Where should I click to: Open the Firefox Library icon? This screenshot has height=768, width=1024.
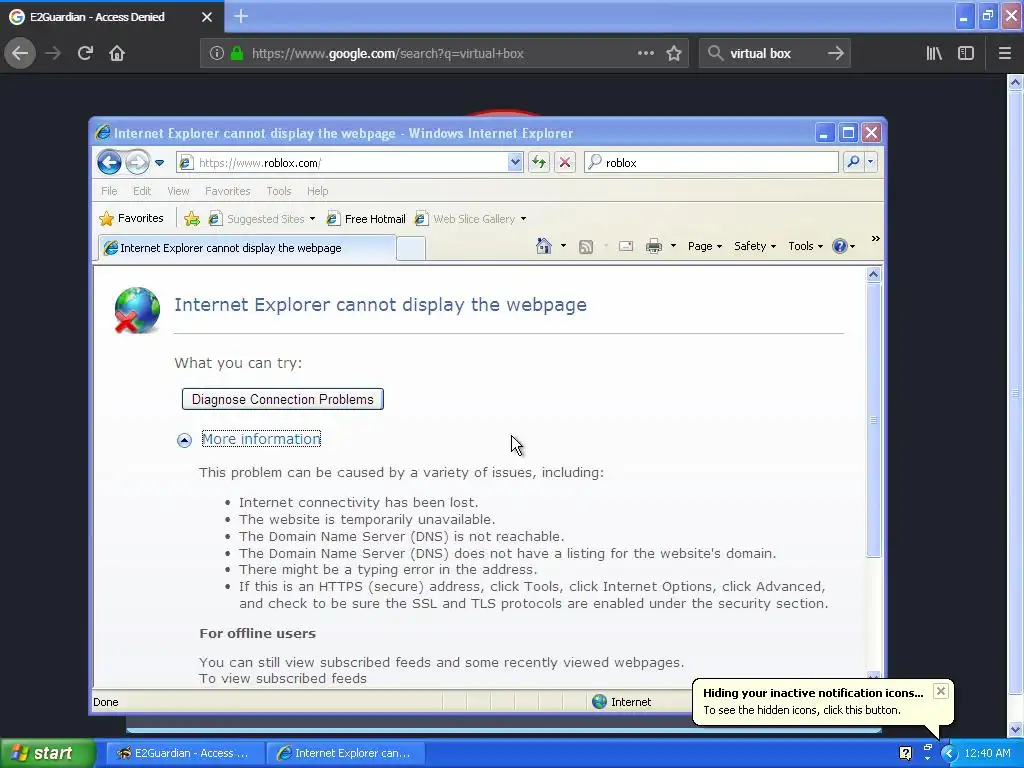tap(934, 53)
